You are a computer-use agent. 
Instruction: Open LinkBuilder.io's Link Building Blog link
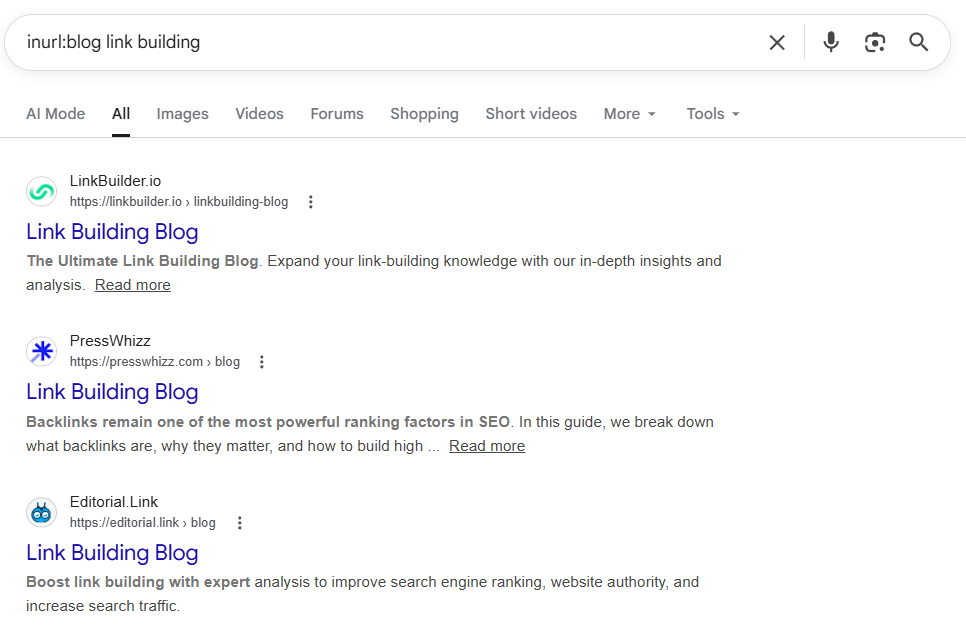tap(111, 231)
